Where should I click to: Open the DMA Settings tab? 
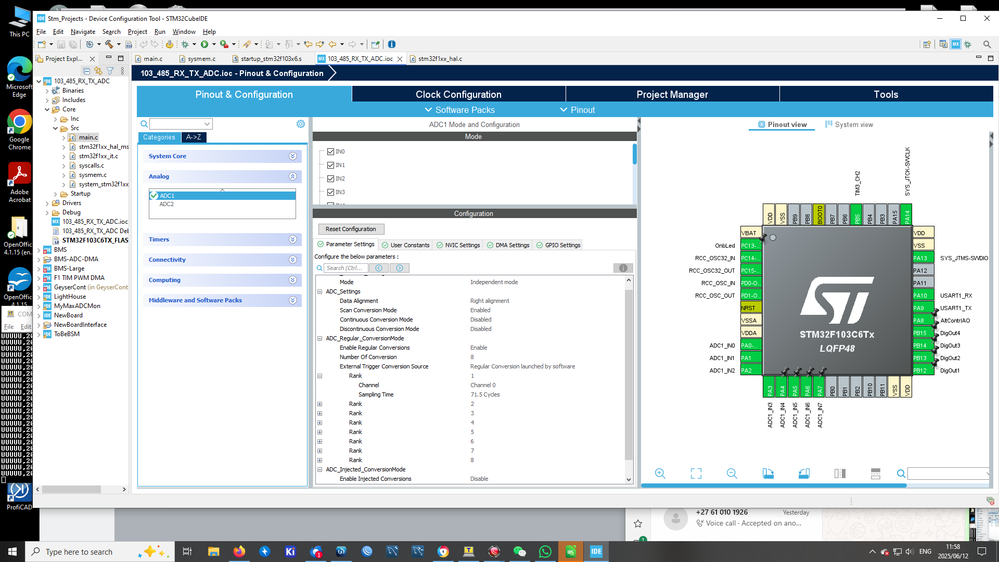(508, 245)
